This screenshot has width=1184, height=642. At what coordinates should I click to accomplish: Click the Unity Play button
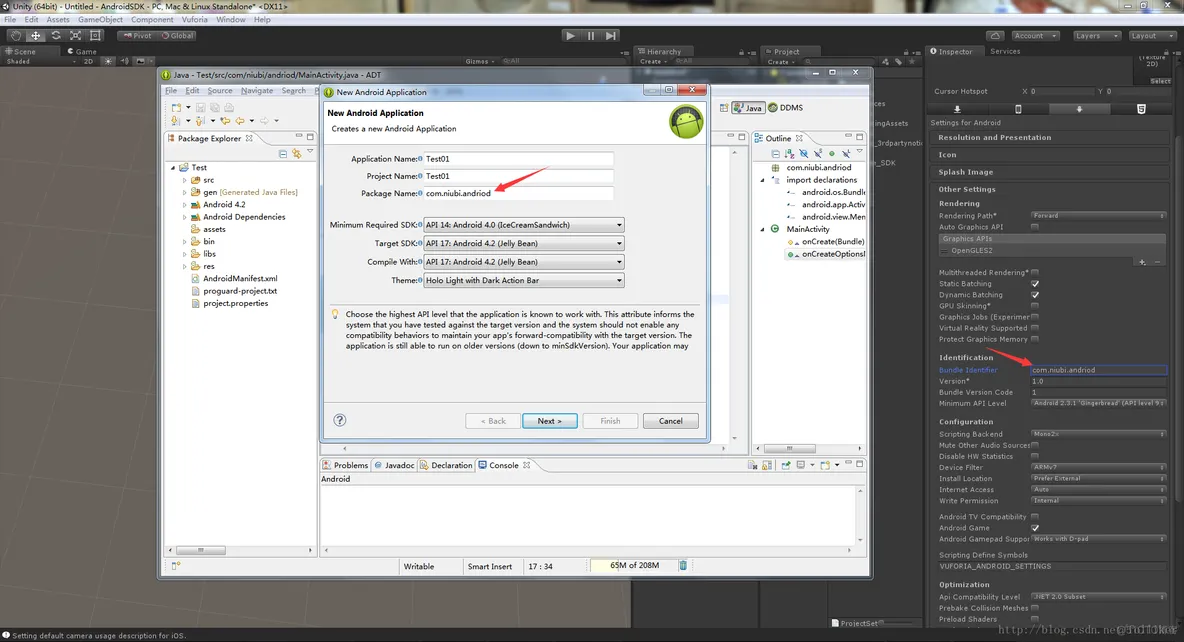tap(570, 35)
